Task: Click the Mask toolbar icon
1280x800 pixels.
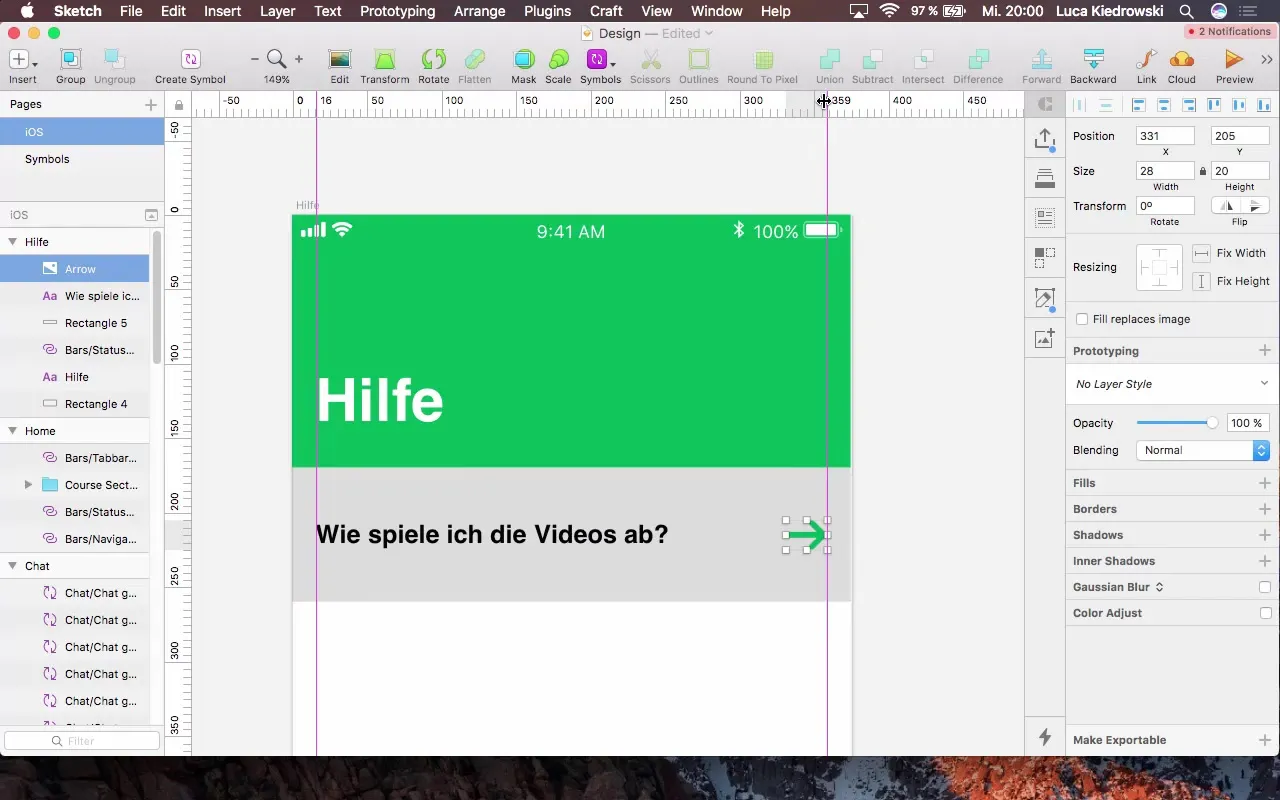Action: 523,60
